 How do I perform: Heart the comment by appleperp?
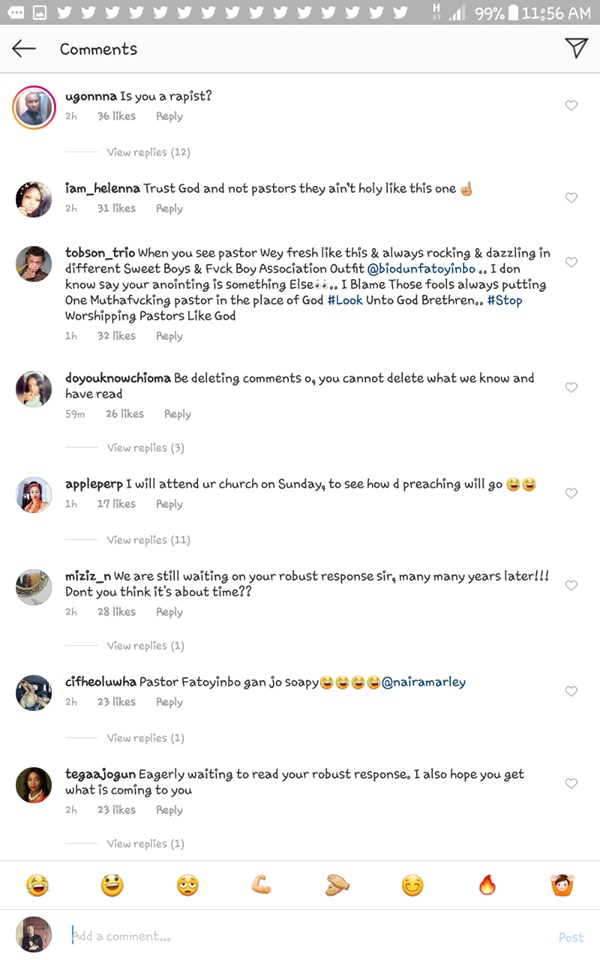point(571,494)
